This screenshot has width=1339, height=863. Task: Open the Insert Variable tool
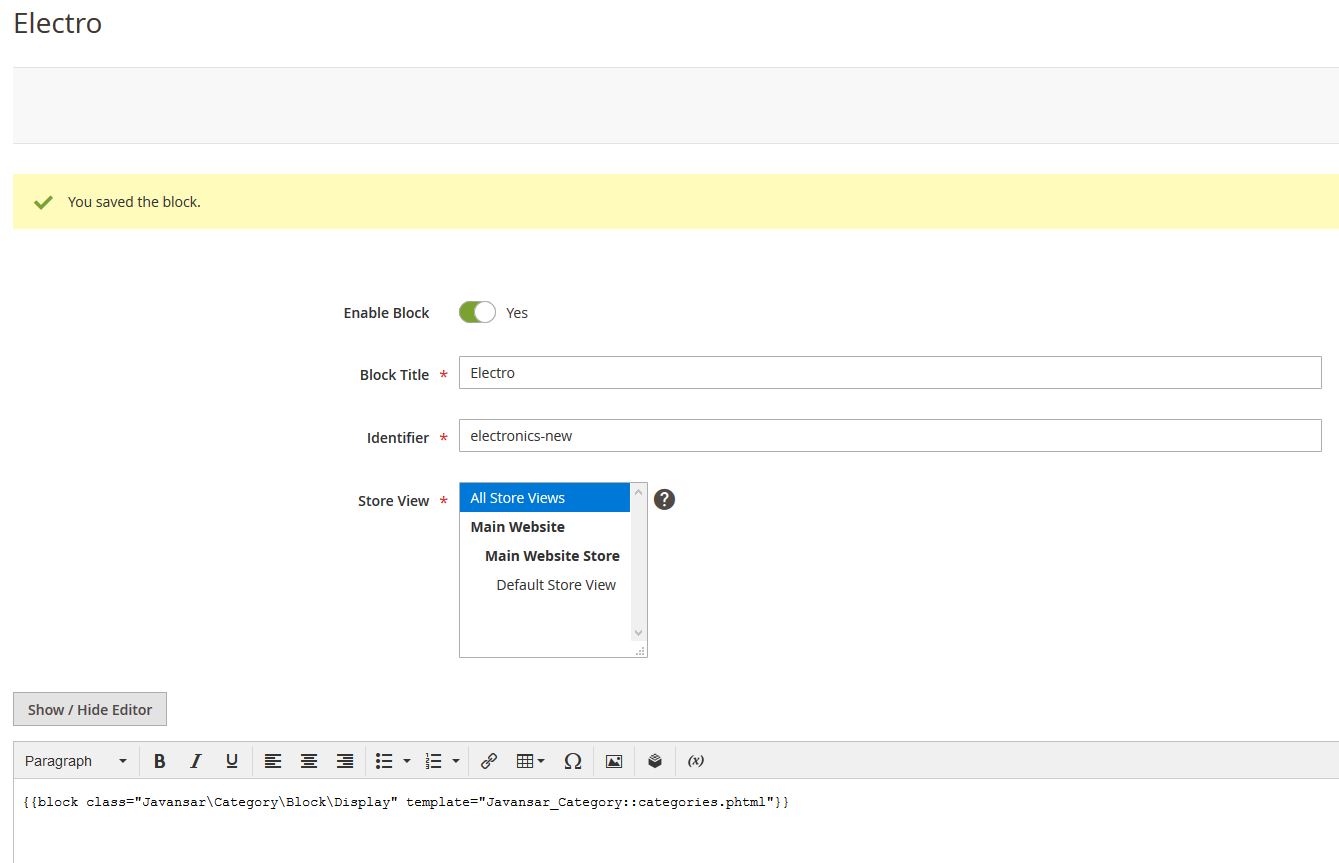tap(694, 761)
